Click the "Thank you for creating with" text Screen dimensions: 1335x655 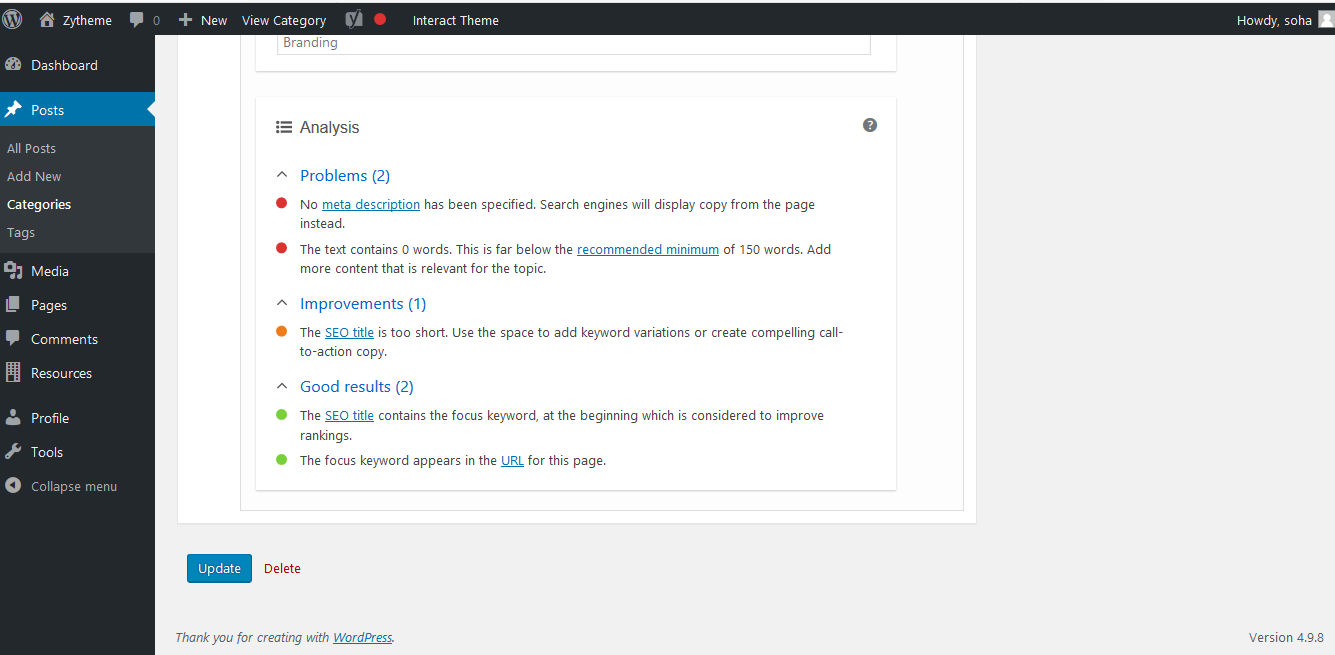click(253, 637)
